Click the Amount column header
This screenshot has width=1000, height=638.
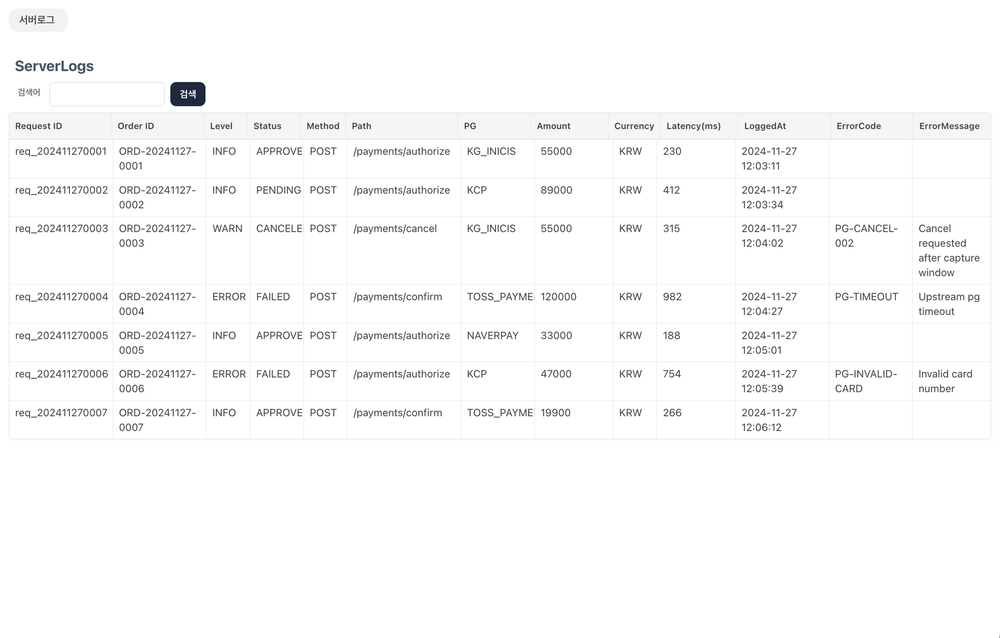(x=553, y=126)
